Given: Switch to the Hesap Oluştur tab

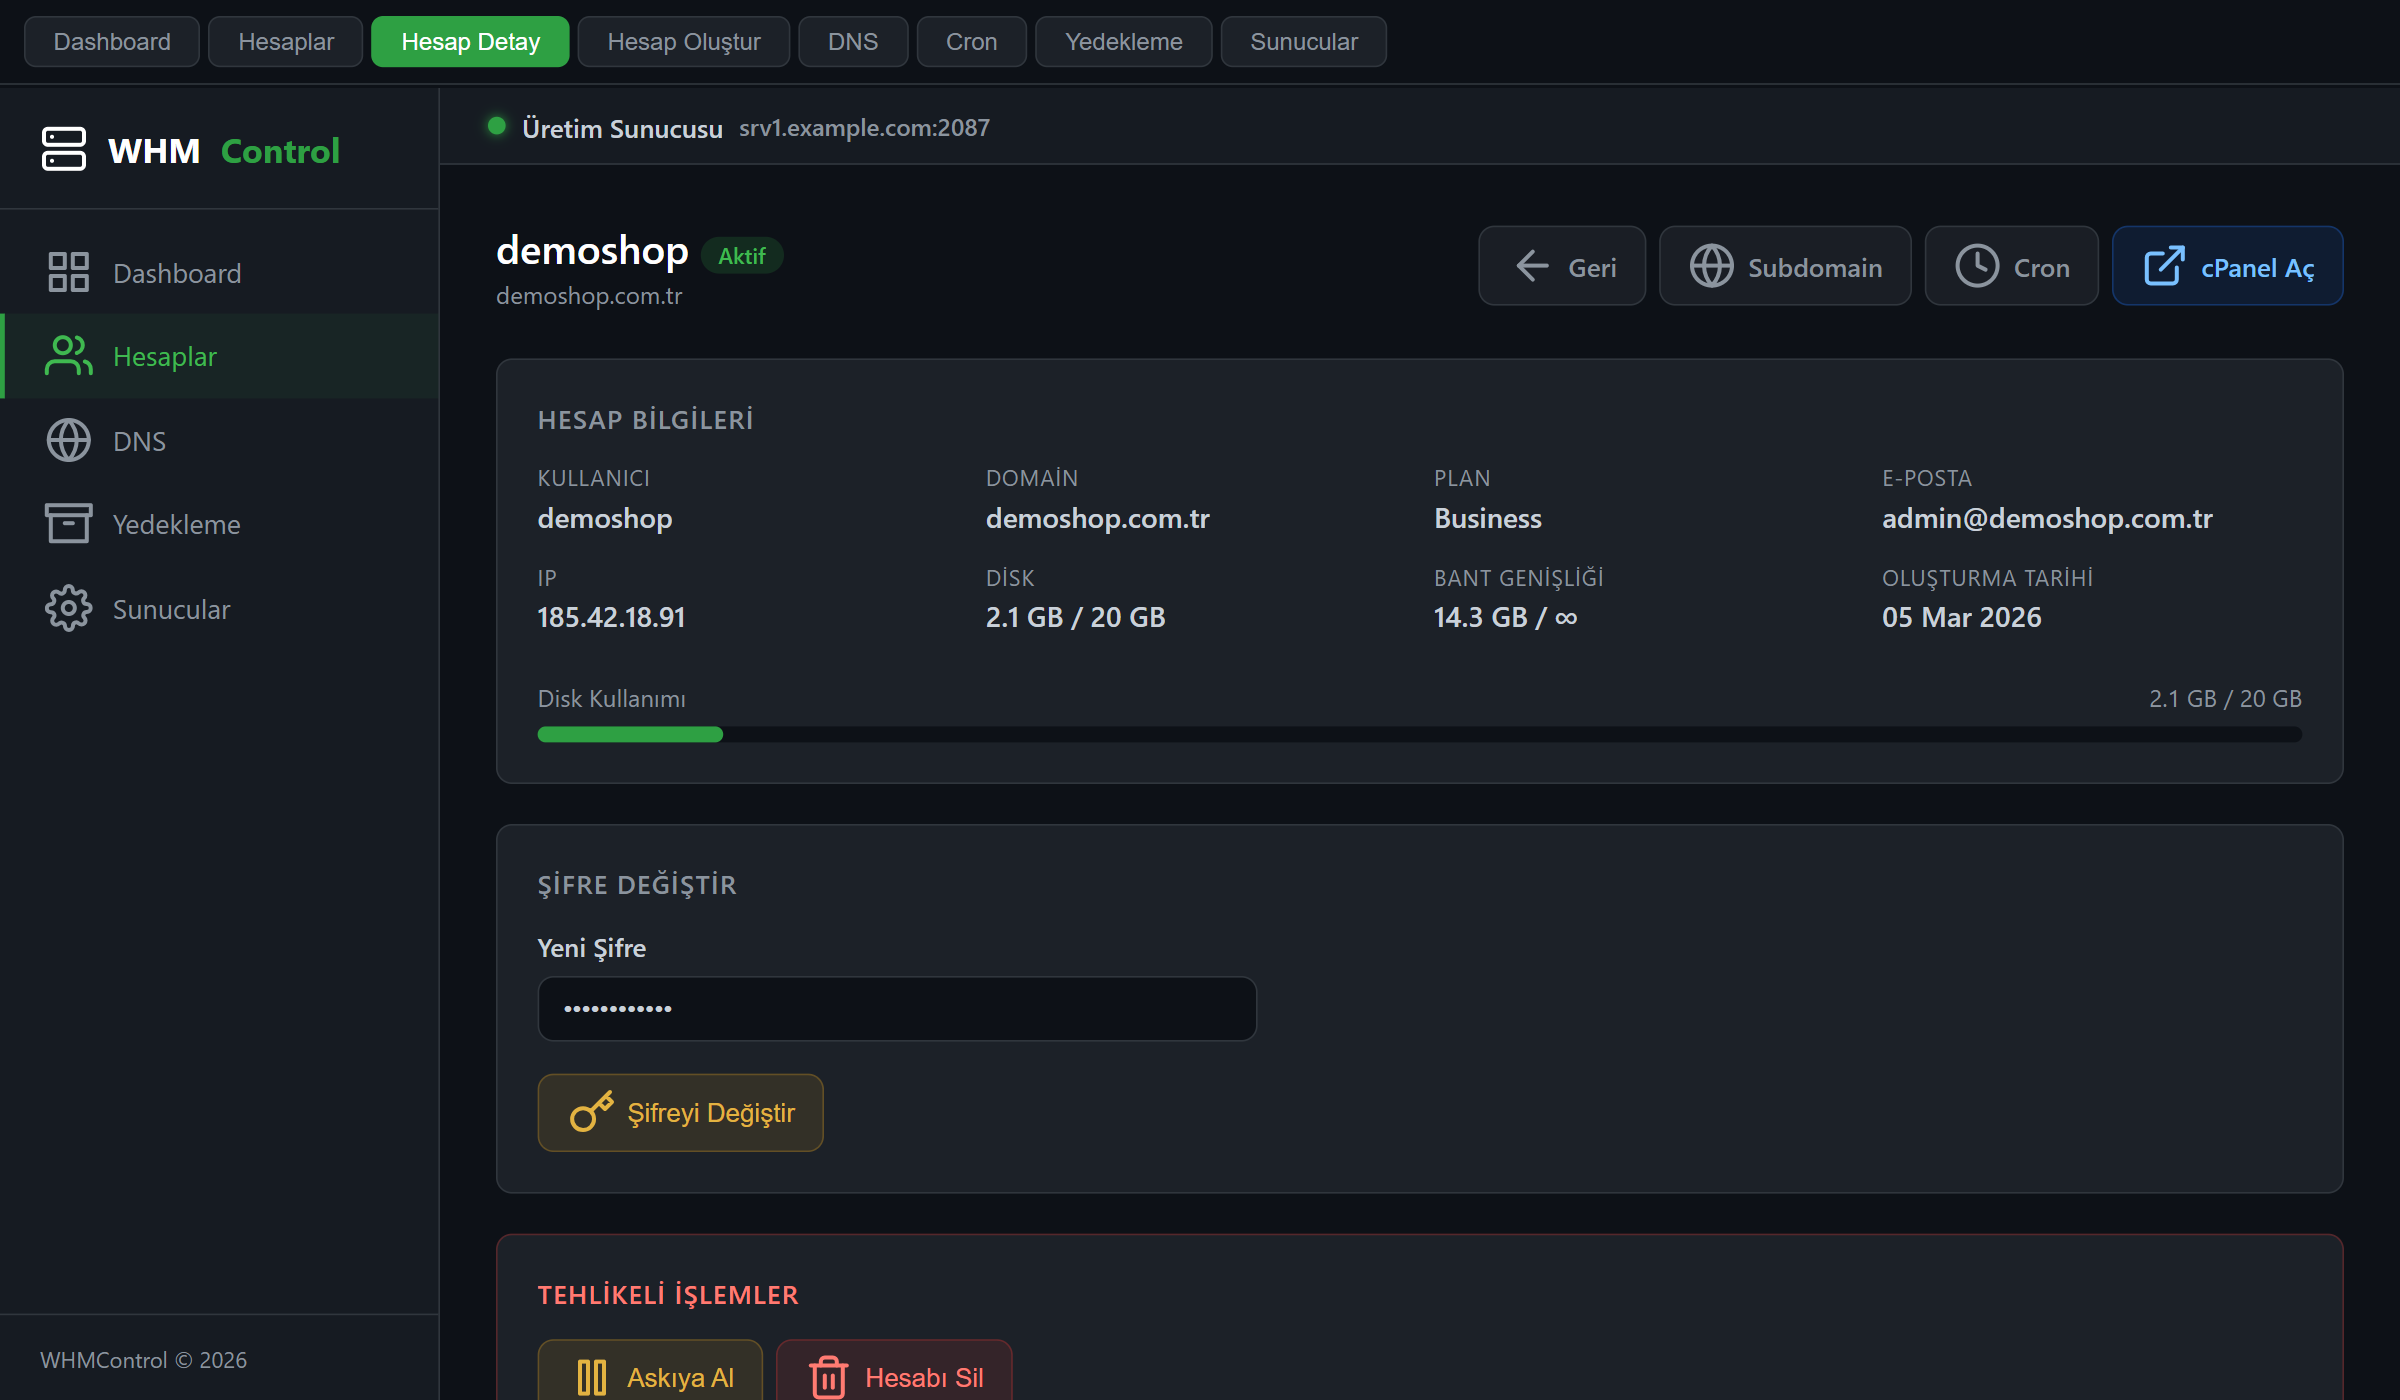Looking at the screenshot, I should (x=684, y=42).
